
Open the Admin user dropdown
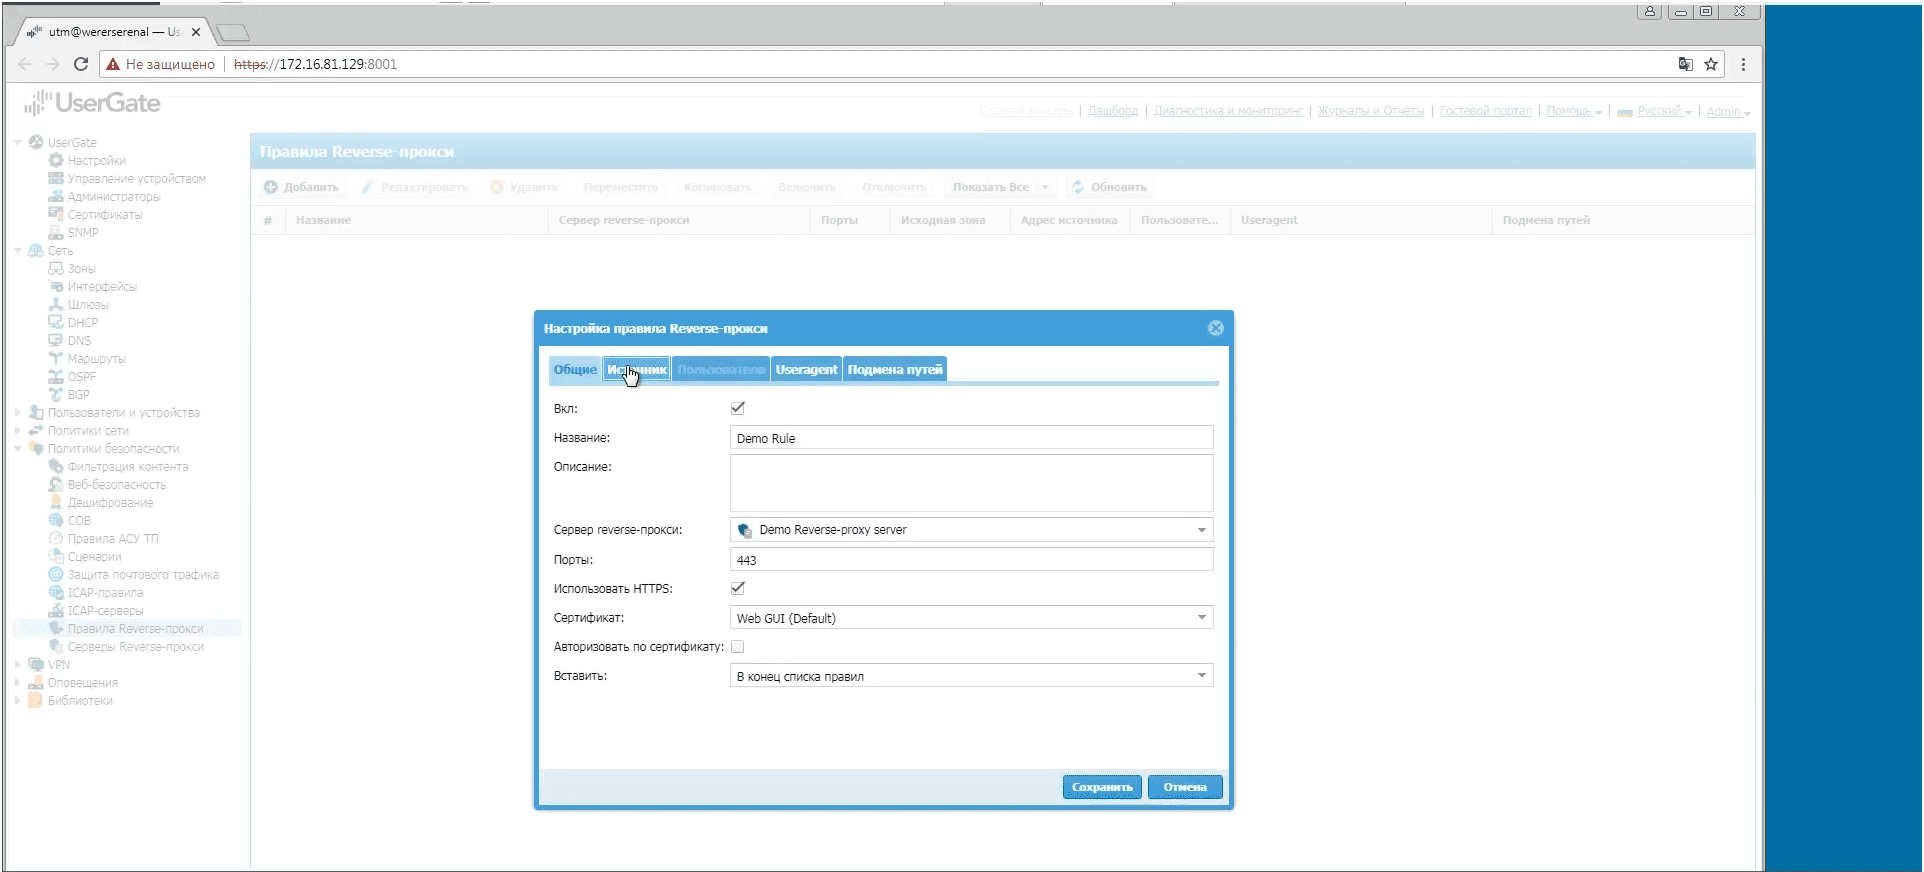pos(1728,111)
